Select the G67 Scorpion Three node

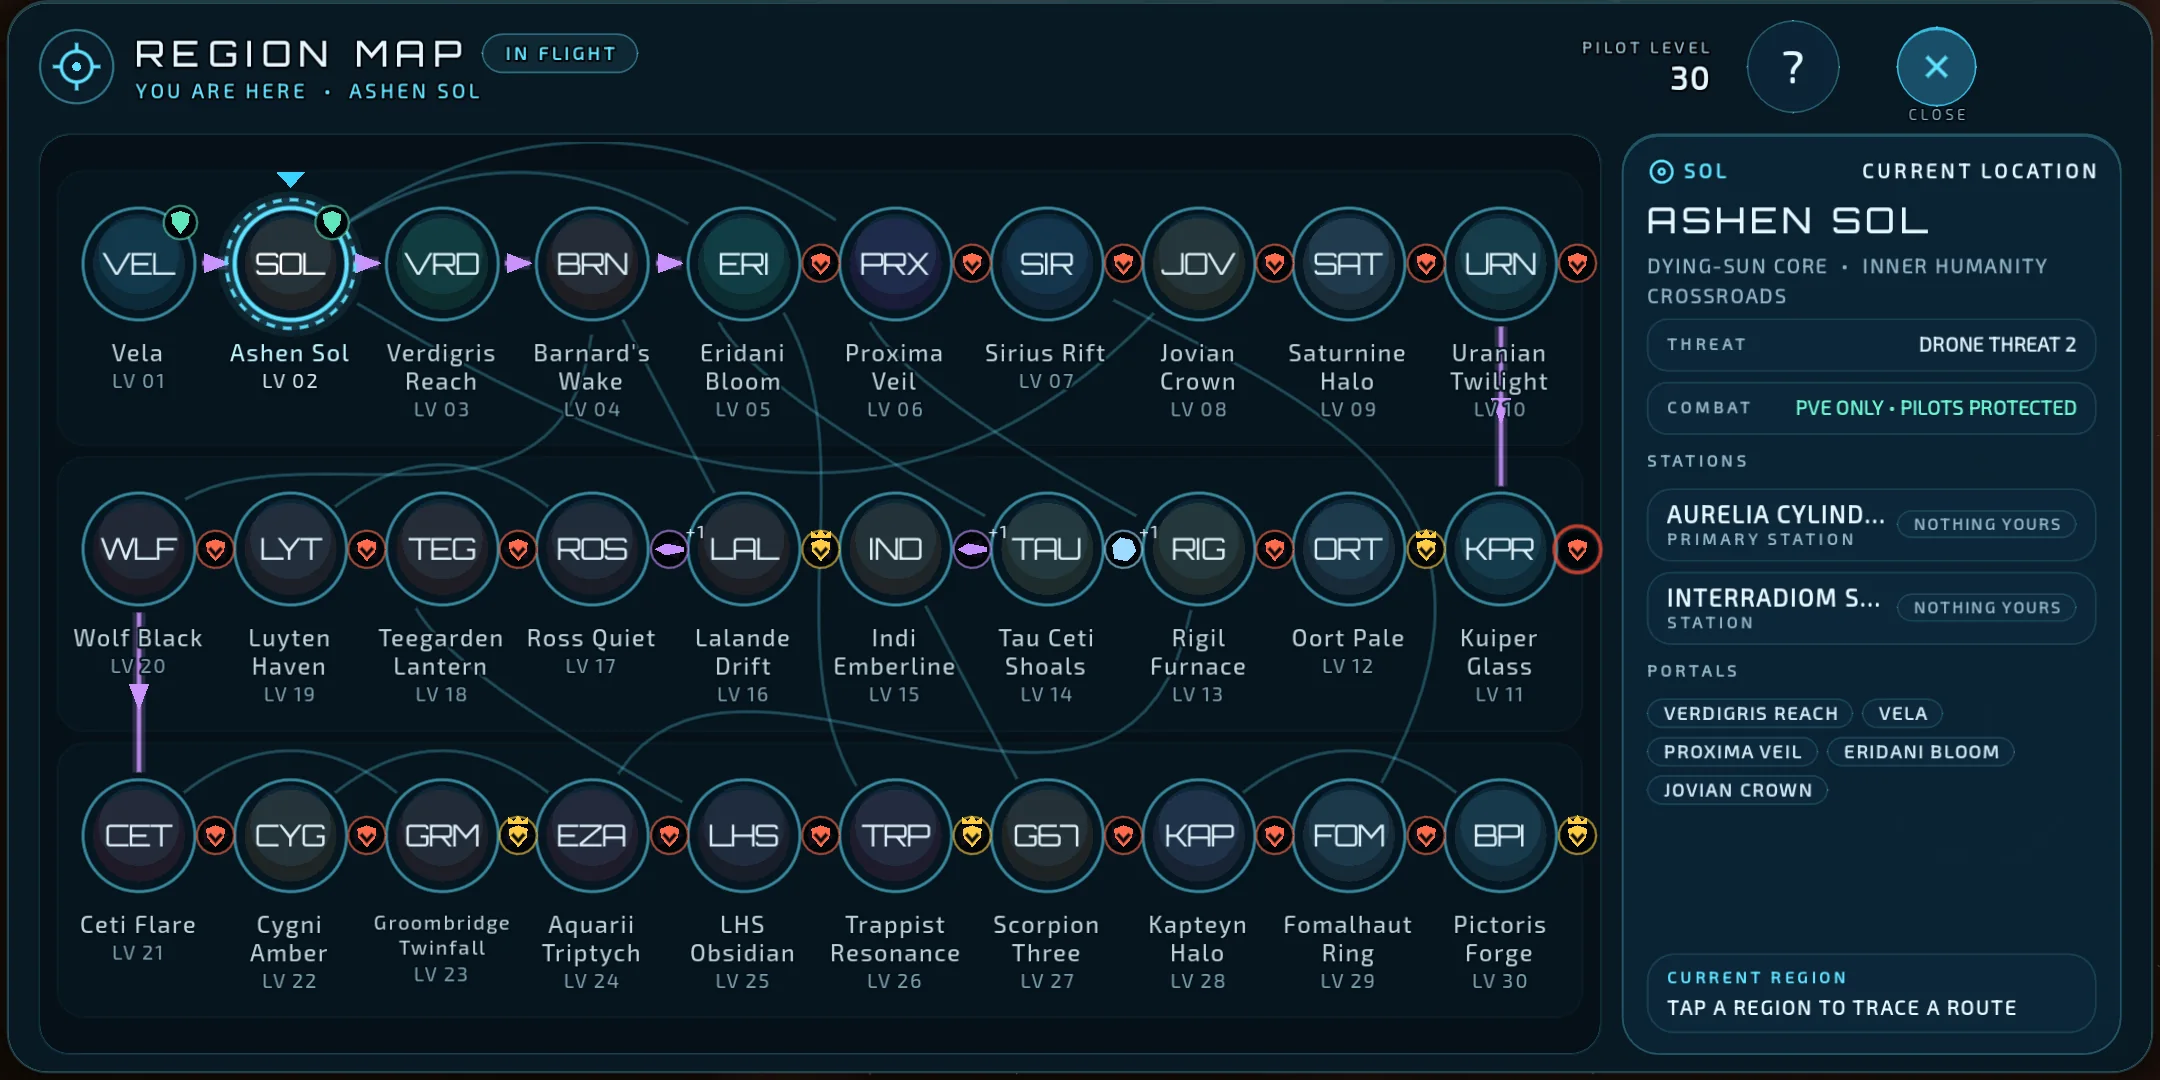[1046, 835]
